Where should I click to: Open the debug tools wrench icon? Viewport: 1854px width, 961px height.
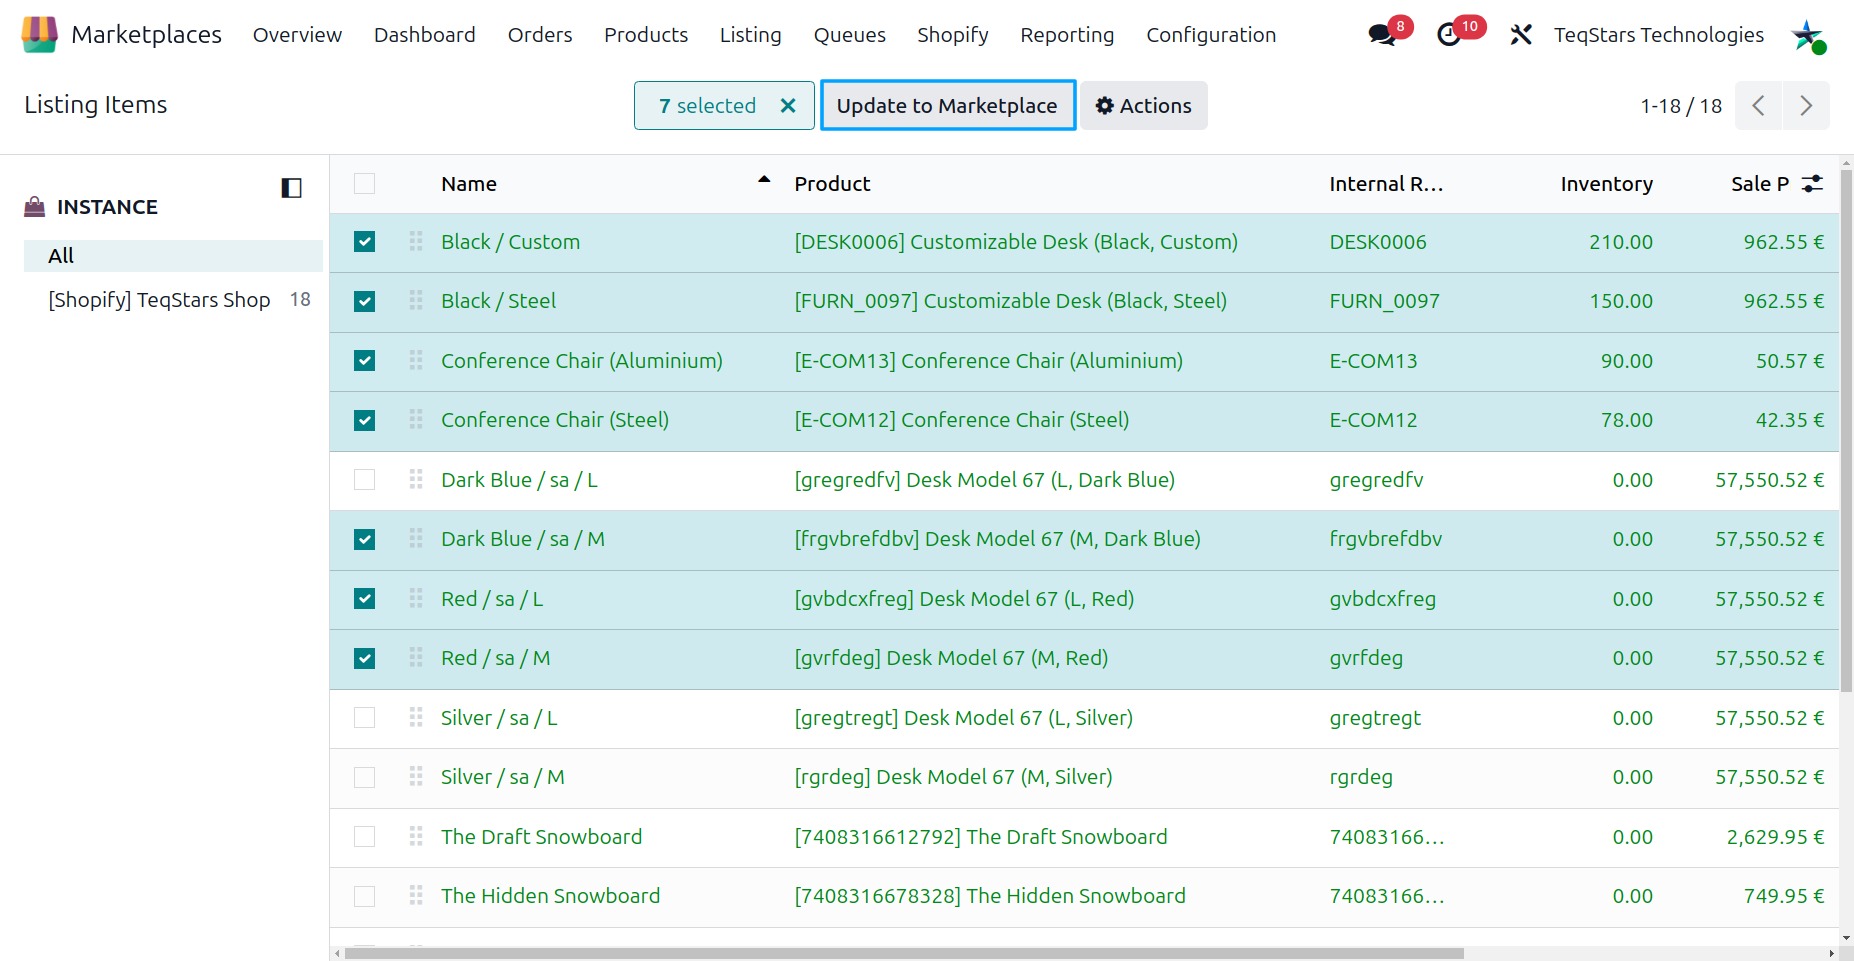click(x=1521, y=35)
